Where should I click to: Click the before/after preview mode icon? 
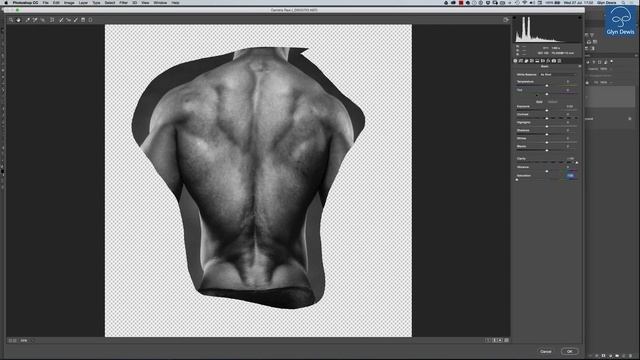pyautogui.click(x=488, y=340)
